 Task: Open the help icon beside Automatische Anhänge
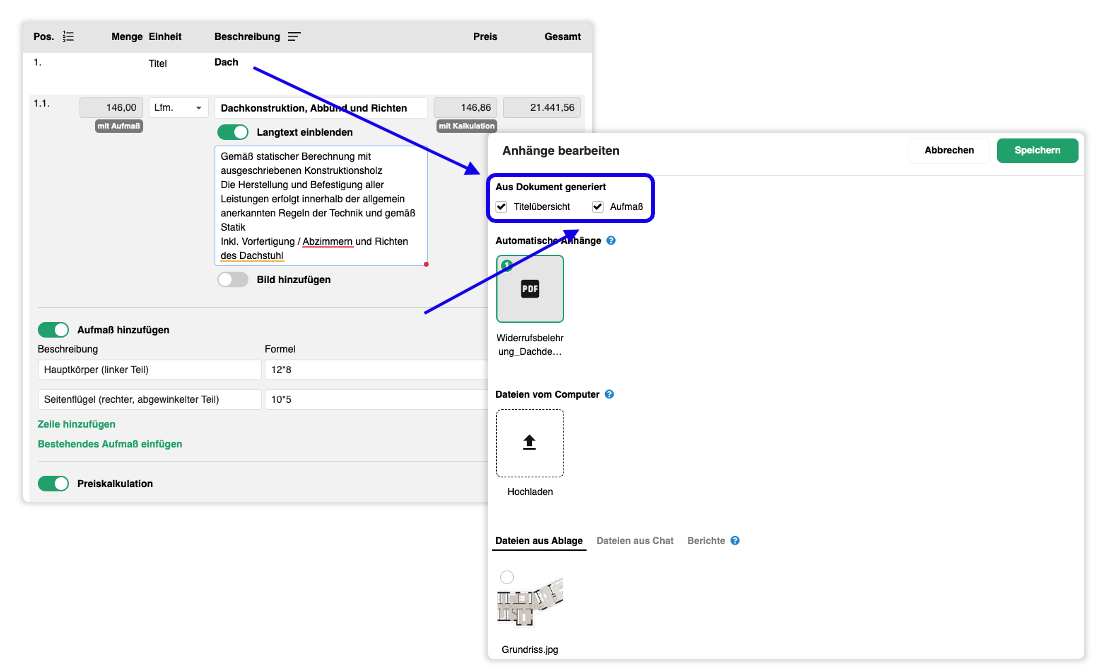coord(611,240)
